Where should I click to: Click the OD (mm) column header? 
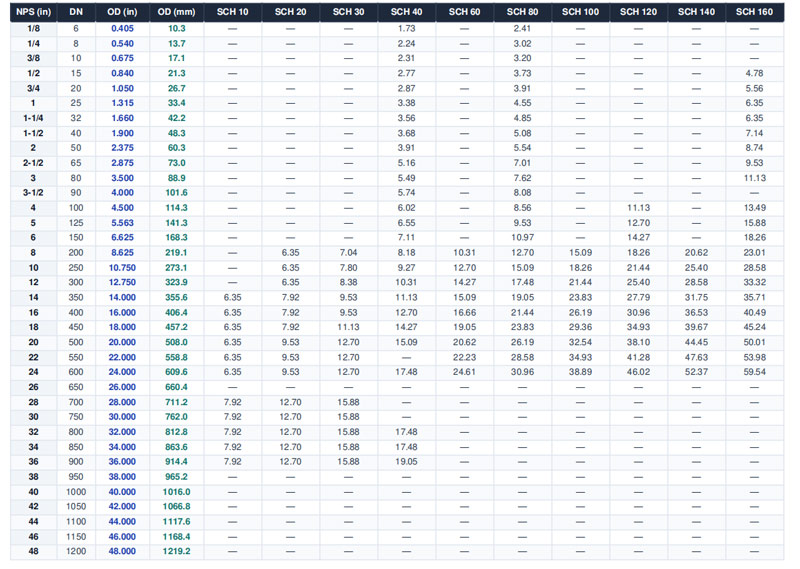177,12
